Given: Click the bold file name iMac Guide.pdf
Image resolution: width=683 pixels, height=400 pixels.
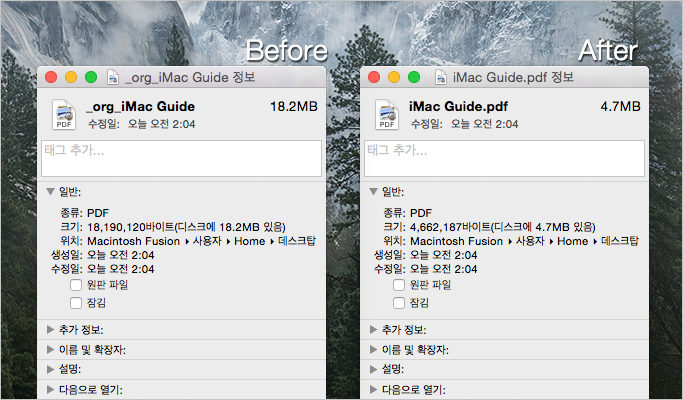Looking at the screenshot, I should click(458, 107).
